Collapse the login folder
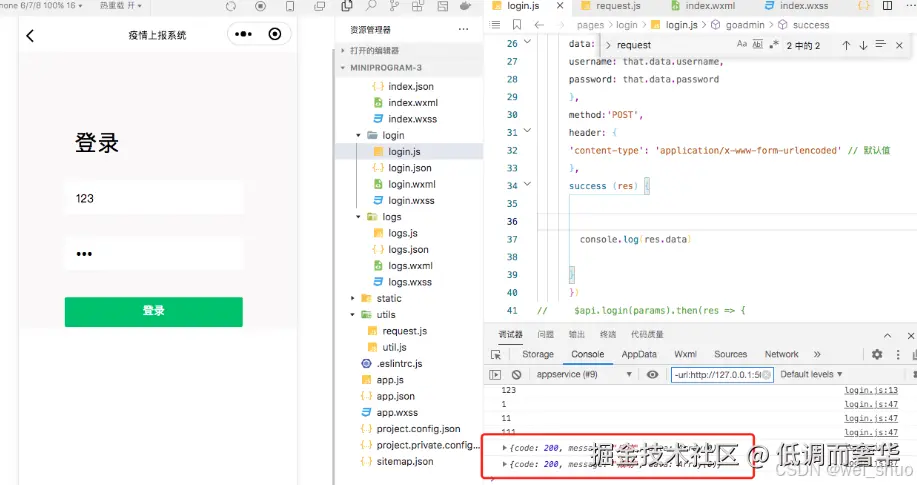The image size is (917, 485). point(358,135)
